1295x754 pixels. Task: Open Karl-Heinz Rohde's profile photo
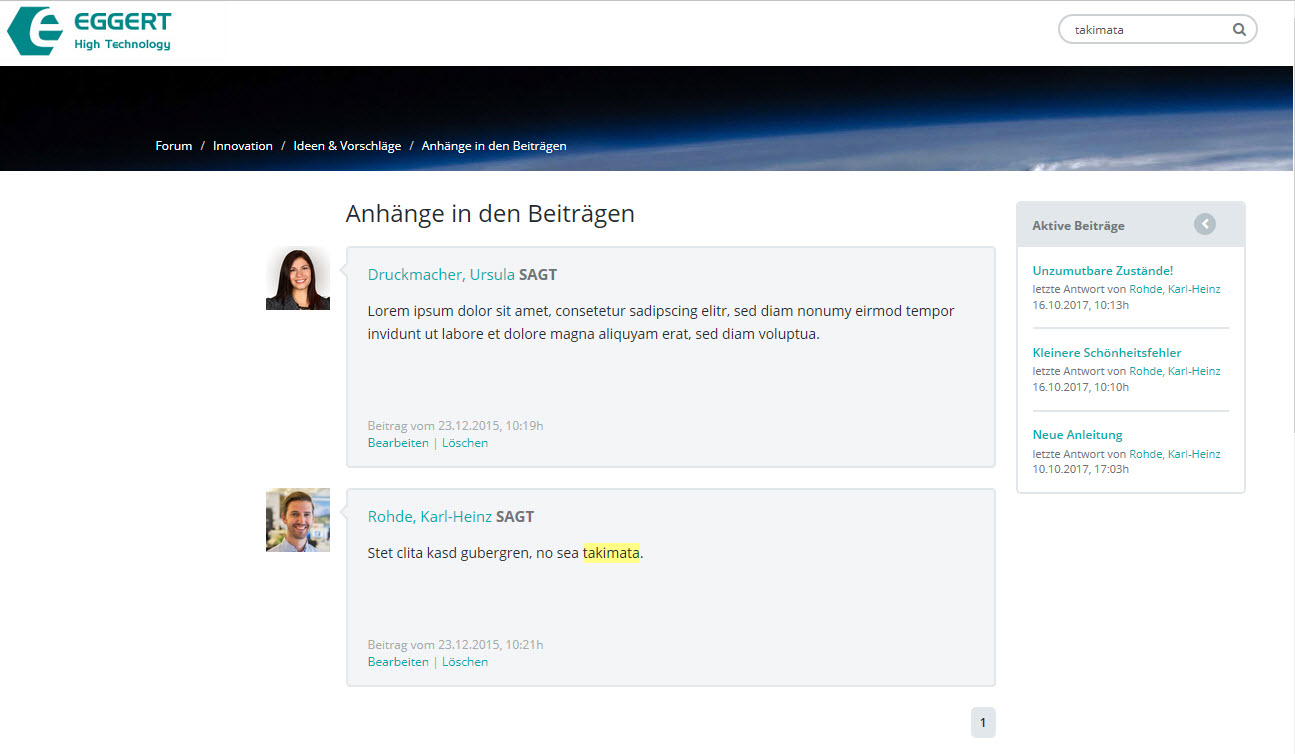[298, 520]
